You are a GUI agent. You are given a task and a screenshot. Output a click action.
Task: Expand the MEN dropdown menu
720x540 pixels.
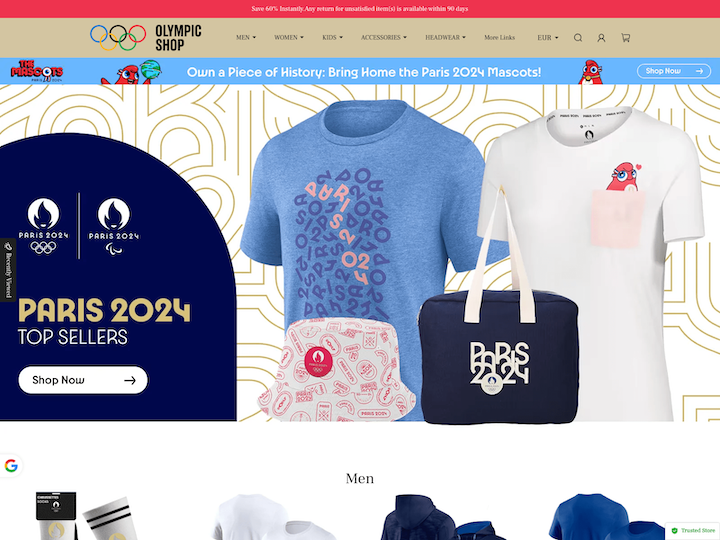coord(246,38)
